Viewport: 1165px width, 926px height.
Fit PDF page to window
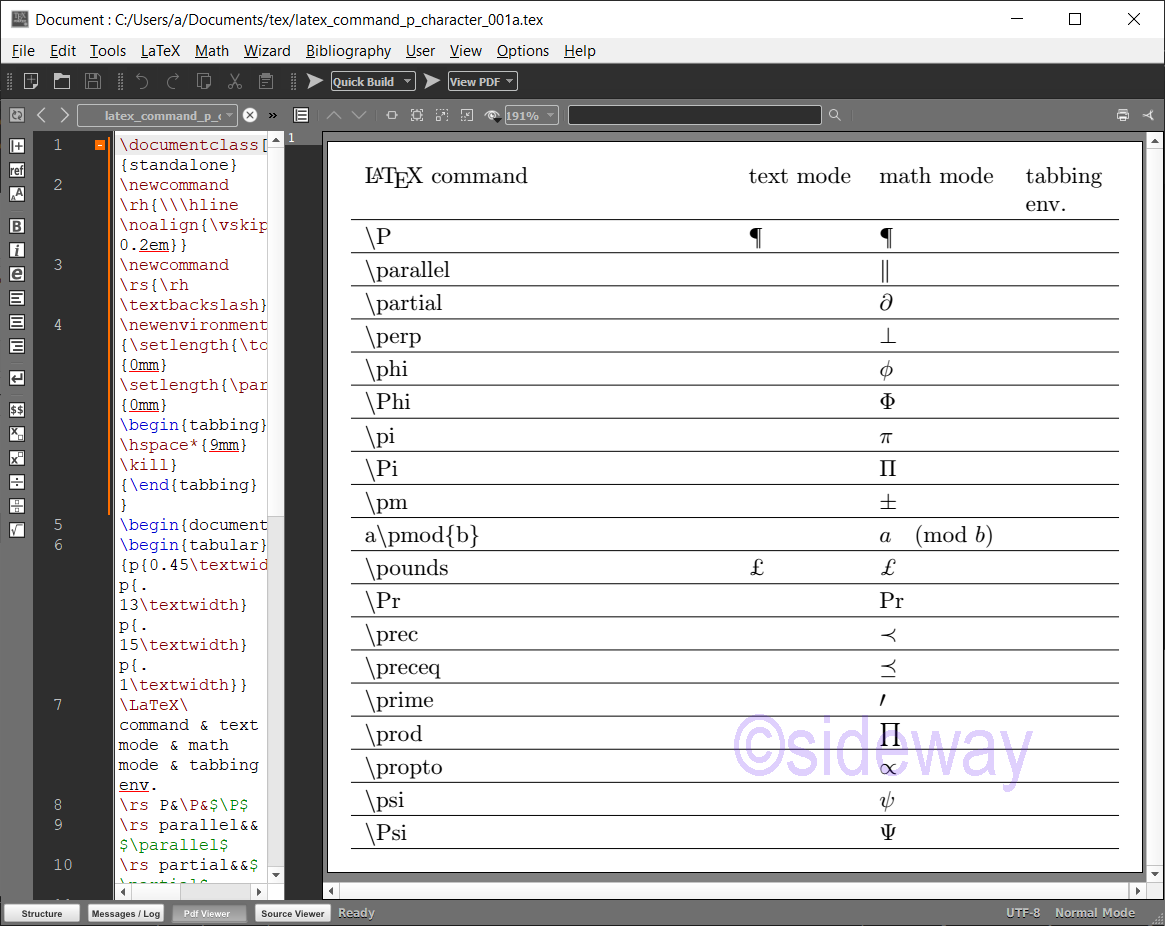[417, 115]
